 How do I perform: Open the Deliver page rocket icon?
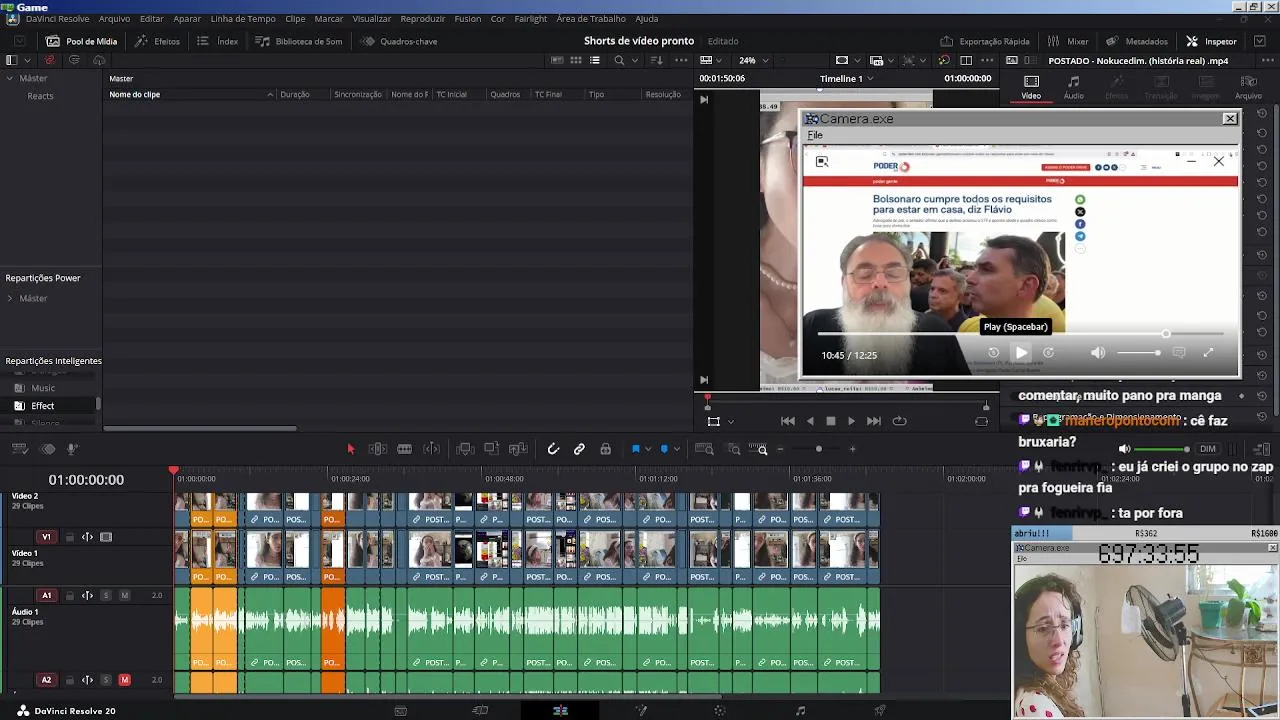coord(880,711)
